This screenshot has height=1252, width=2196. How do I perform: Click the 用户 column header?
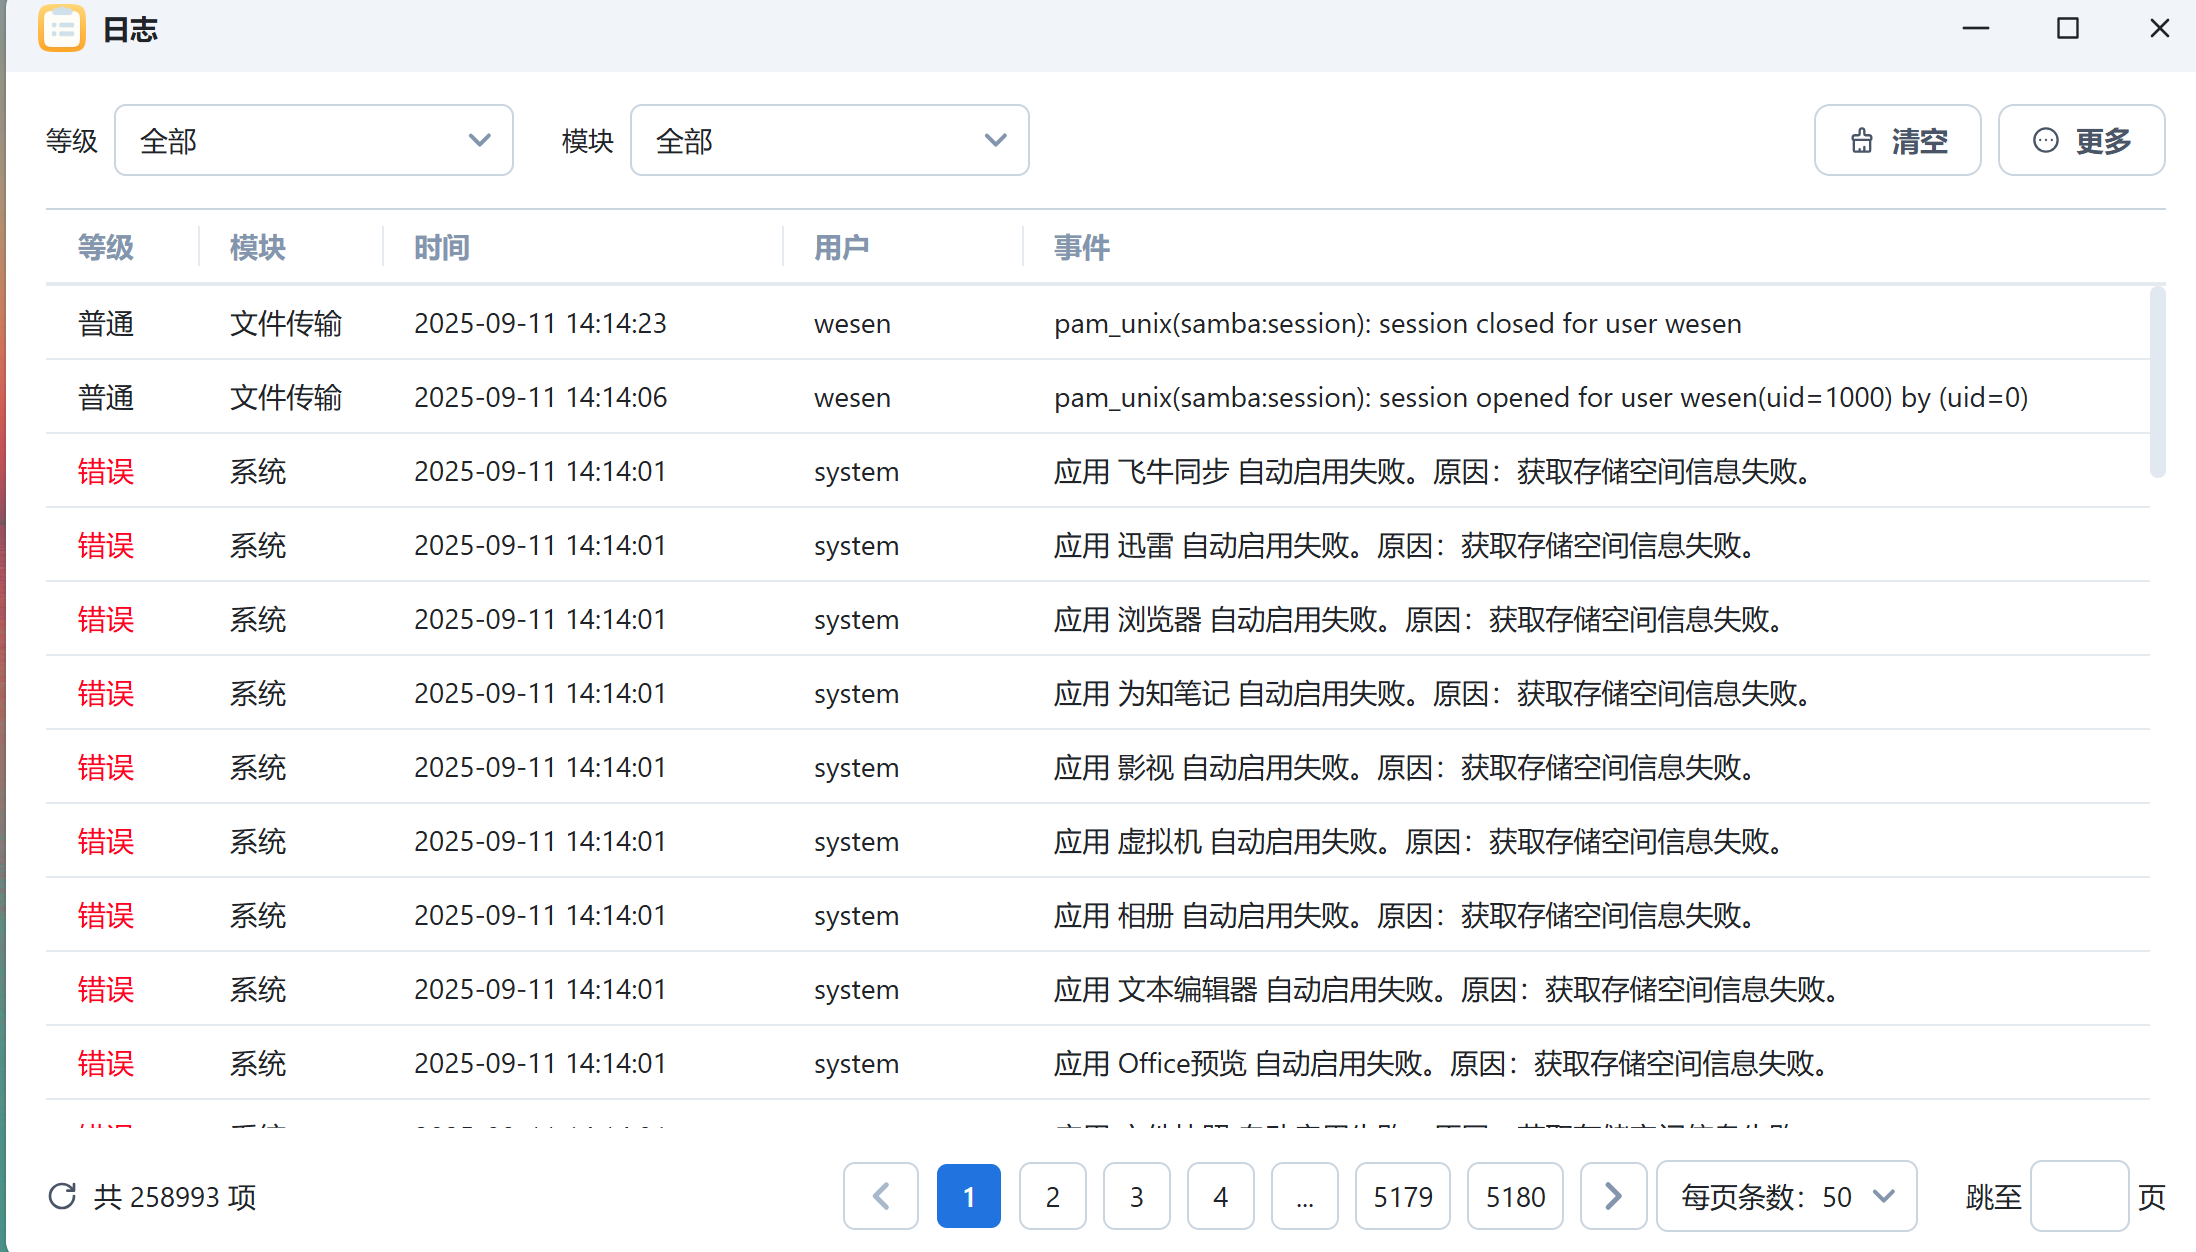842,247
